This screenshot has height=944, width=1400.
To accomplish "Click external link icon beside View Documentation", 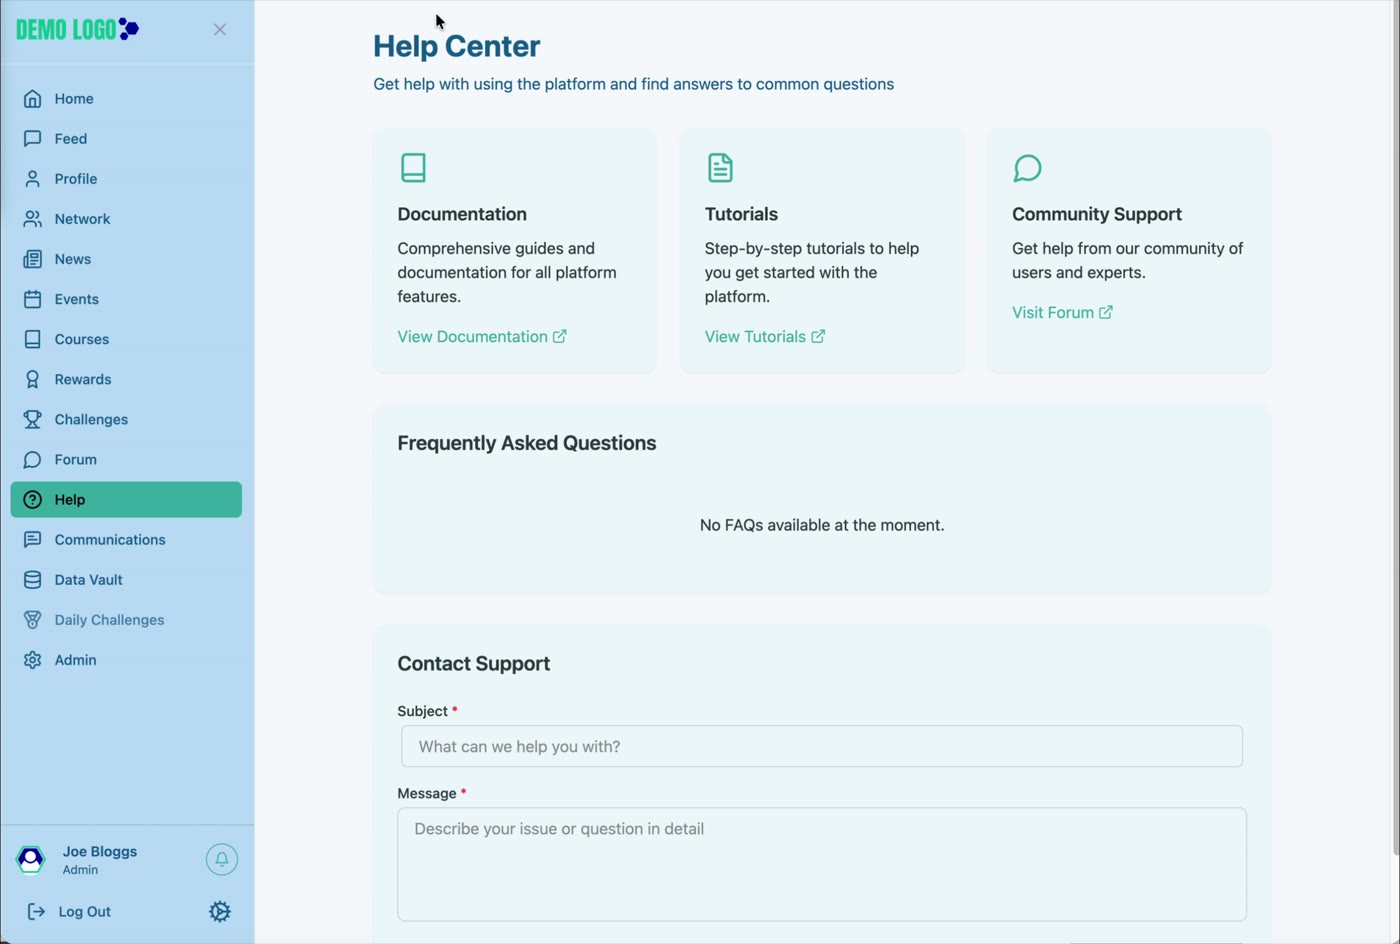I will [x=560, y=336].
